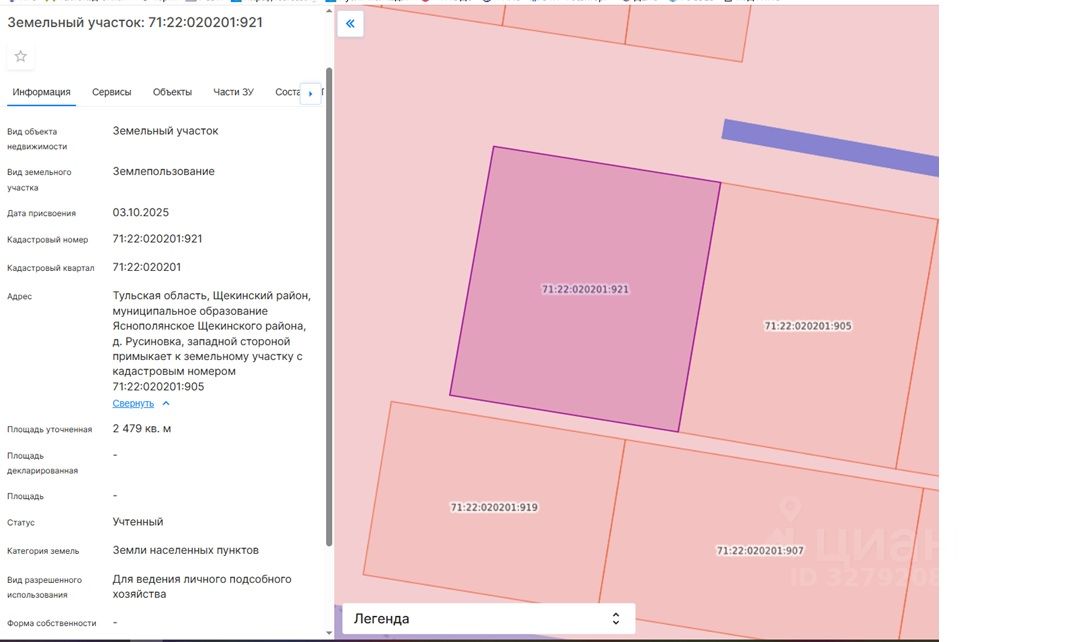Viewport: 1073px width, 642px height.
Task: Click the Легенда up-down arrows icon
Action: click(x=615, y=619)
